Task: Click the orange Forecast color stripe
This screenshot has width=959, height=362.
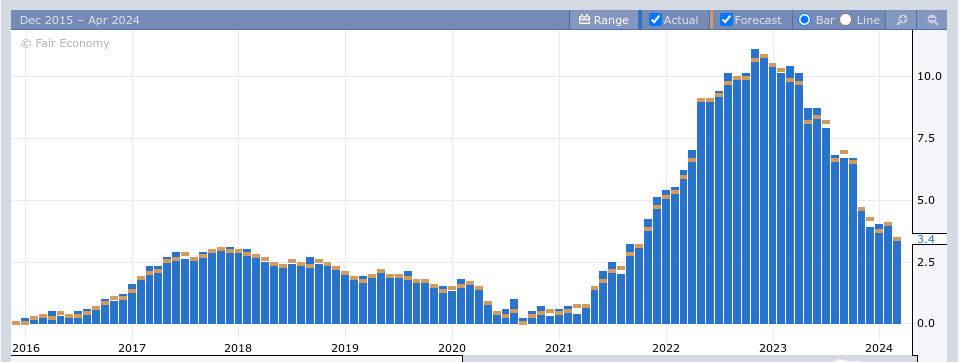Action: pyautogui.click(x=711, y=20)
